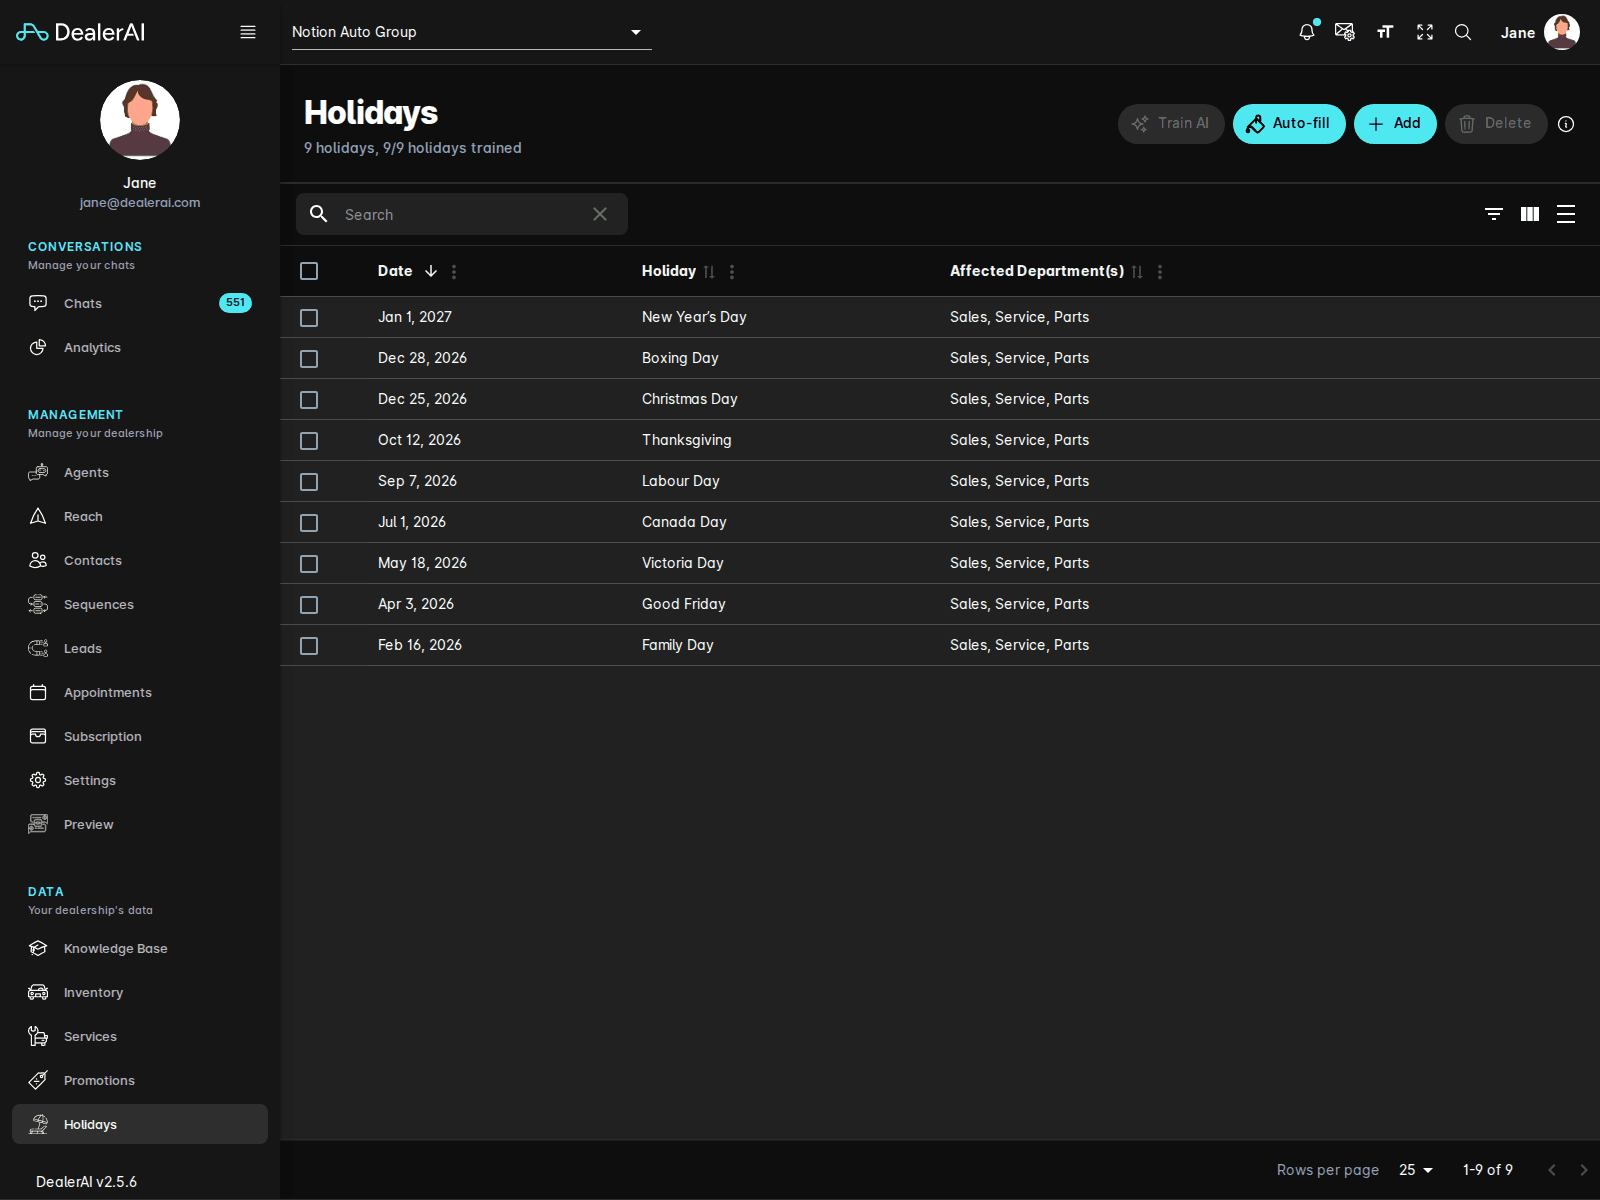Open the filter icon above the holidays table

1493,214
